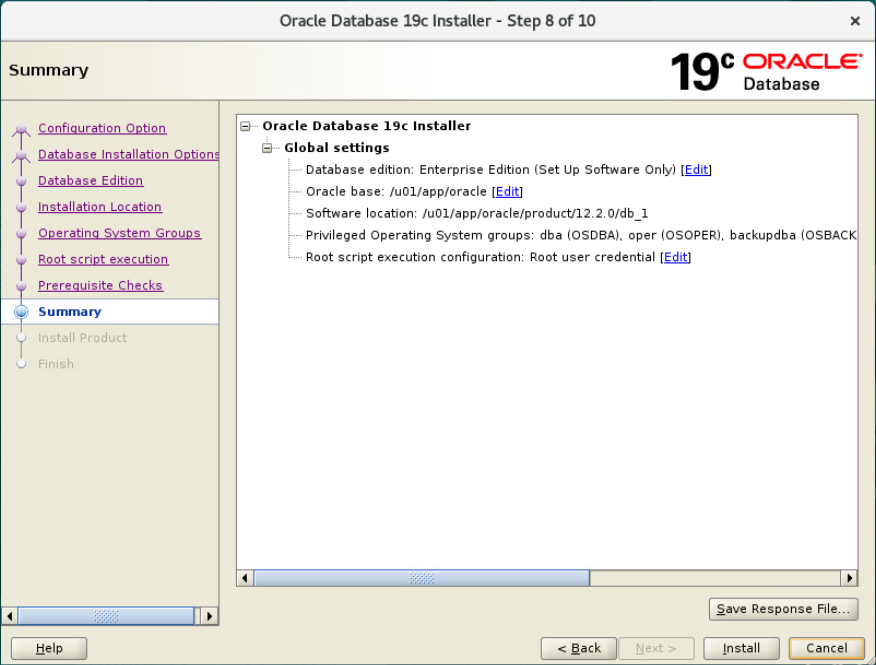Image resolution: width=876 pixels, height=665 pixels.
Task: Edit the Database edition setting
Action: click(696, 170)
